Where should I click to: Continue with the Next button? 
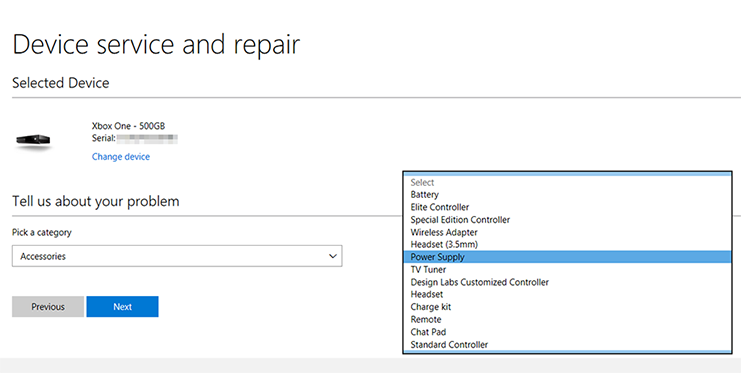pos(122,306)
